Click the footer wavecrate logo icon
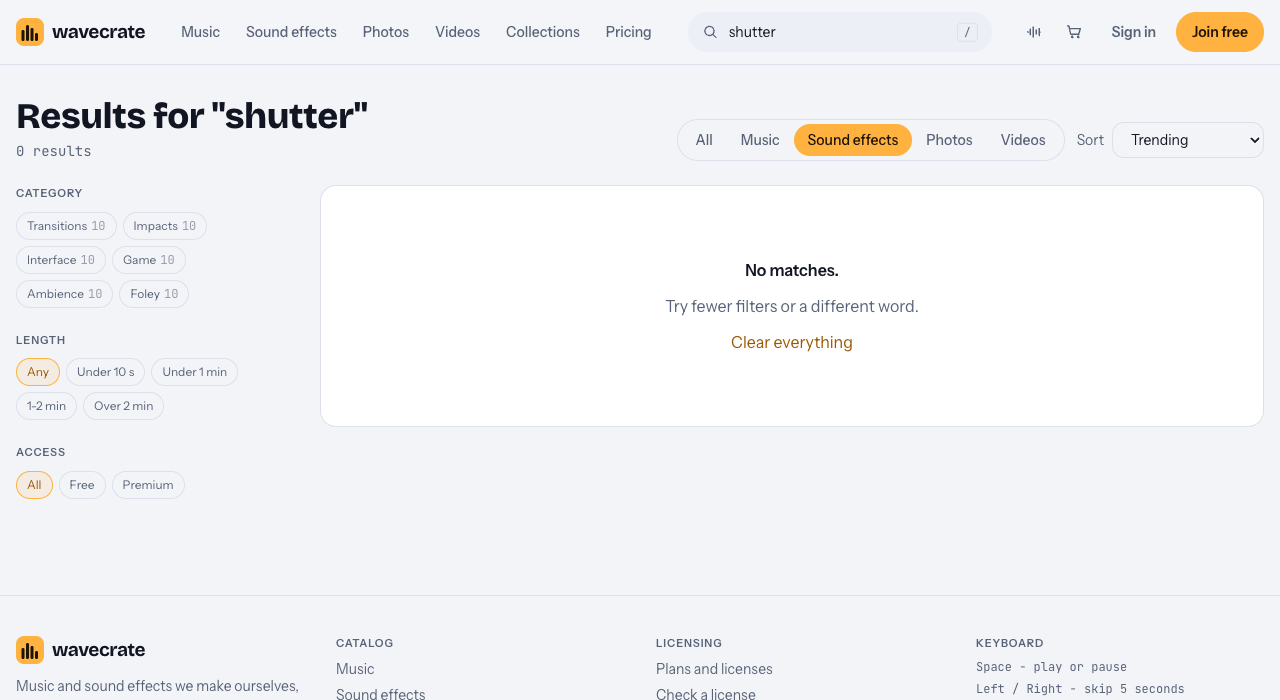 [x=30, y=650]
